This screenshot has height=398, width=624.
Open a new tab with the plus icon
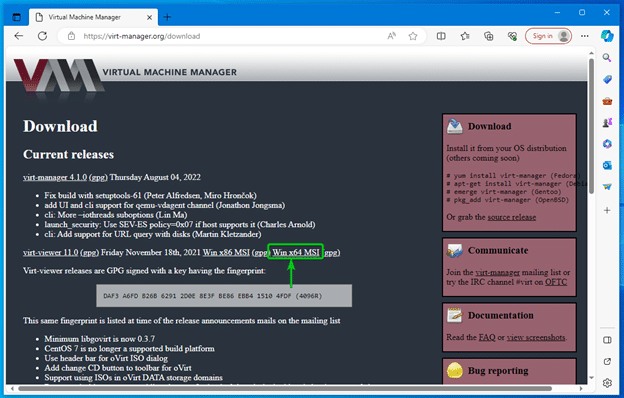[167, 17]
